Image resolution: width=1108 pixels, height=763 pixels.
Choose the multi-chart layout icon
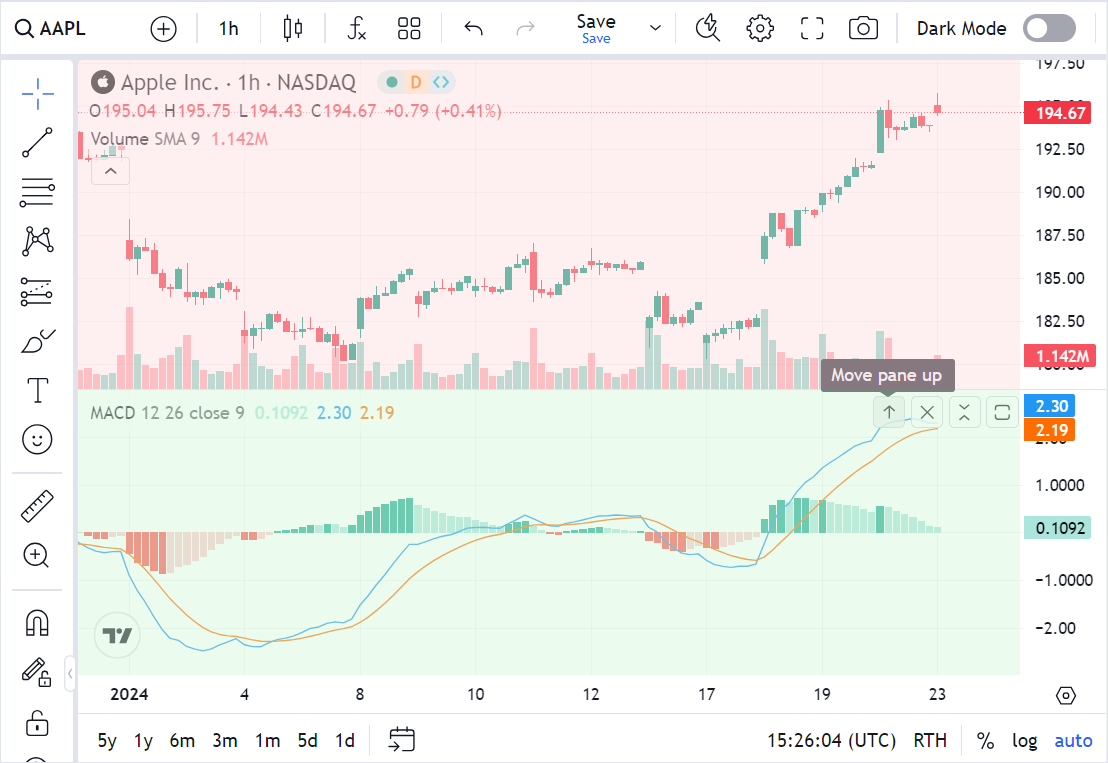pyautogui.click(x=408, y=28)
